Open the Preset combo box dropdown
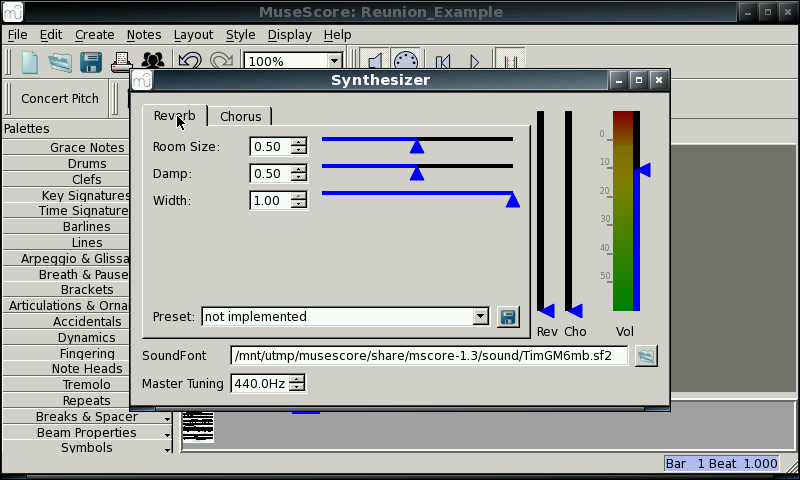800x480 pixels. click(480, 316)
